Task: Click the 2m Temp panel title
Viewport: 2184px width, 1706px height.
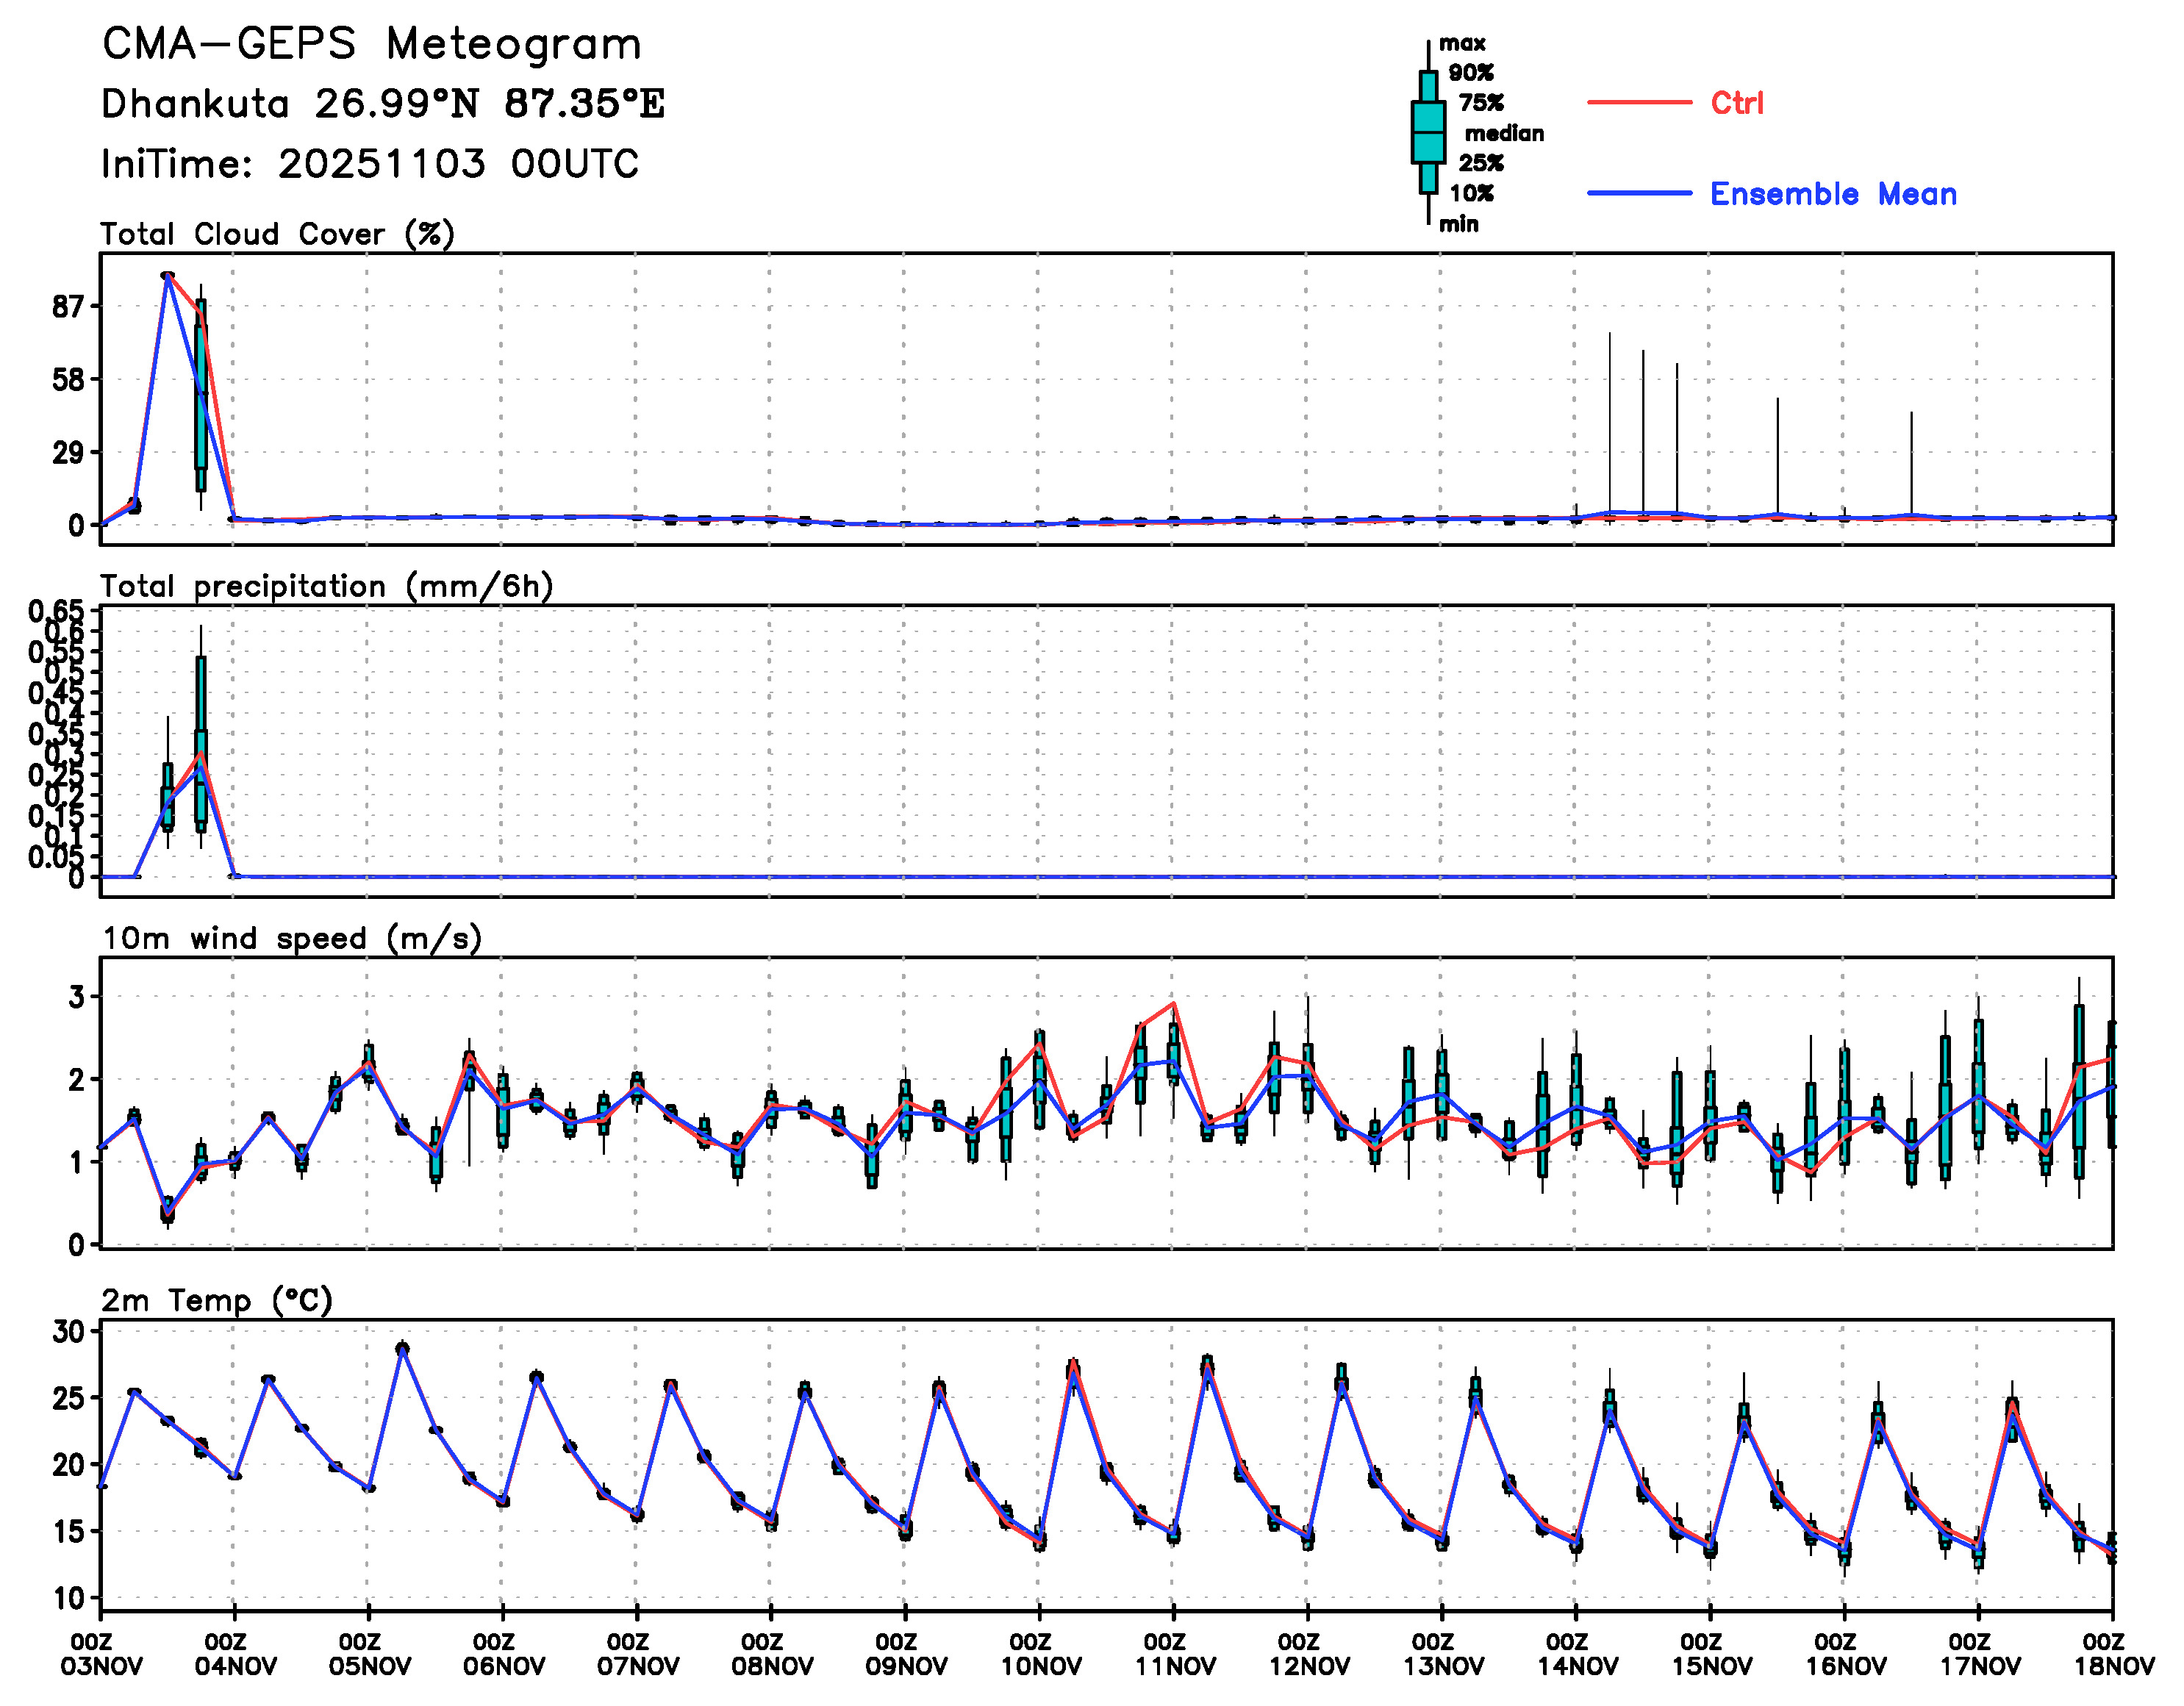Action: pos(216,1300)
